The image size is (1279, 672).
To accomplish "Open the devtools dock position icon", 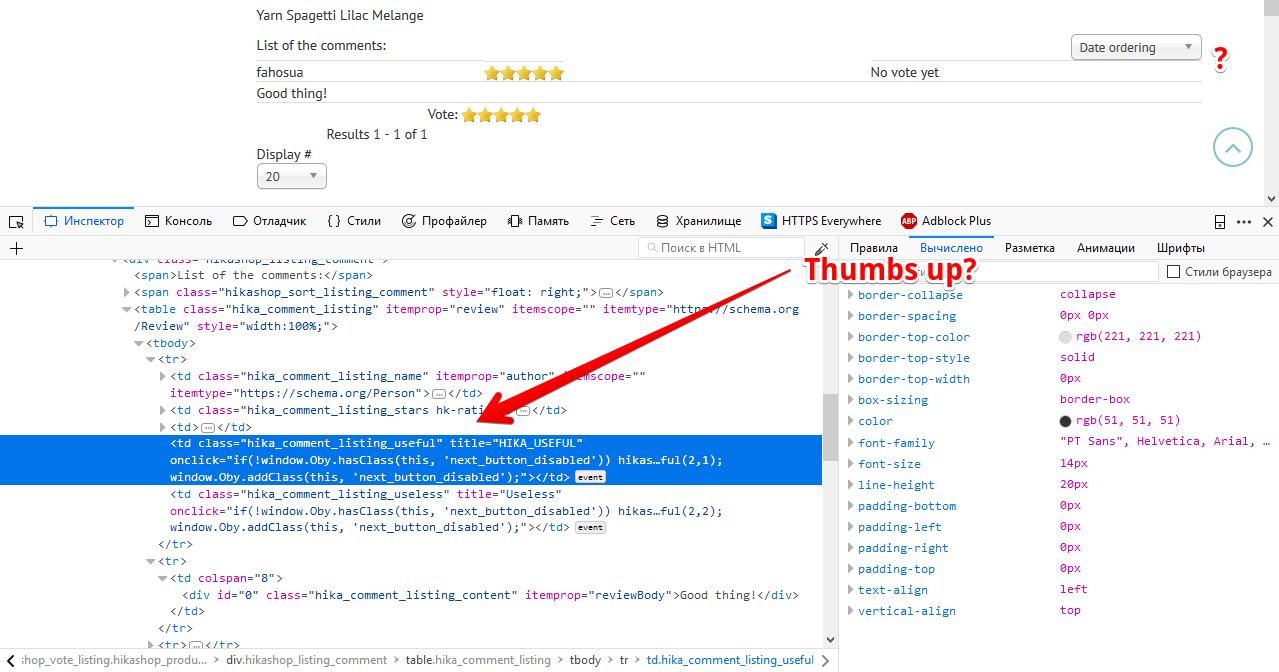I will (x=1220, y=222).
